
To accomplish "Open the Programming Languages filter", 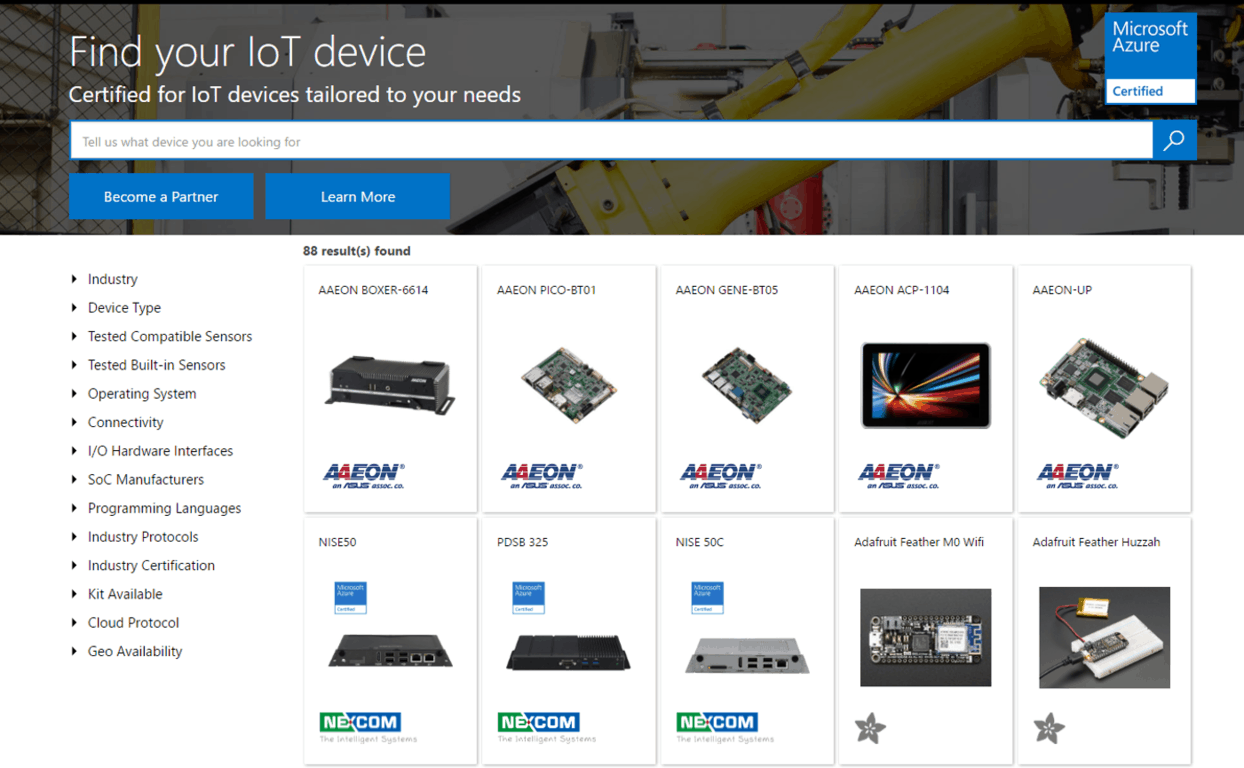I will click(x=164, y=508).
